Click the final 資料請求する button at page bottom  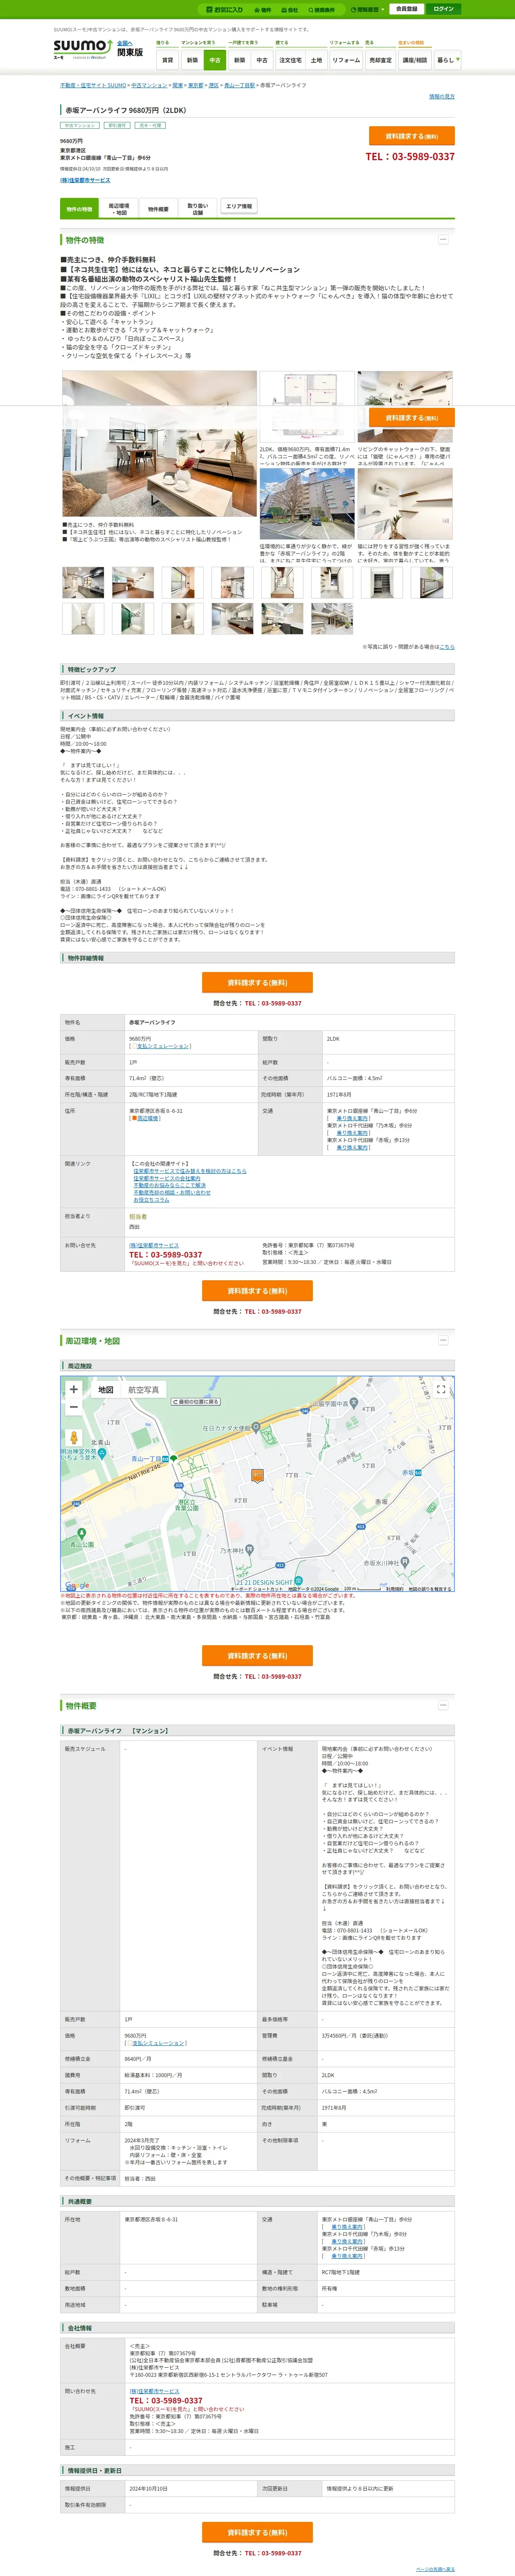click(257, 2532)
